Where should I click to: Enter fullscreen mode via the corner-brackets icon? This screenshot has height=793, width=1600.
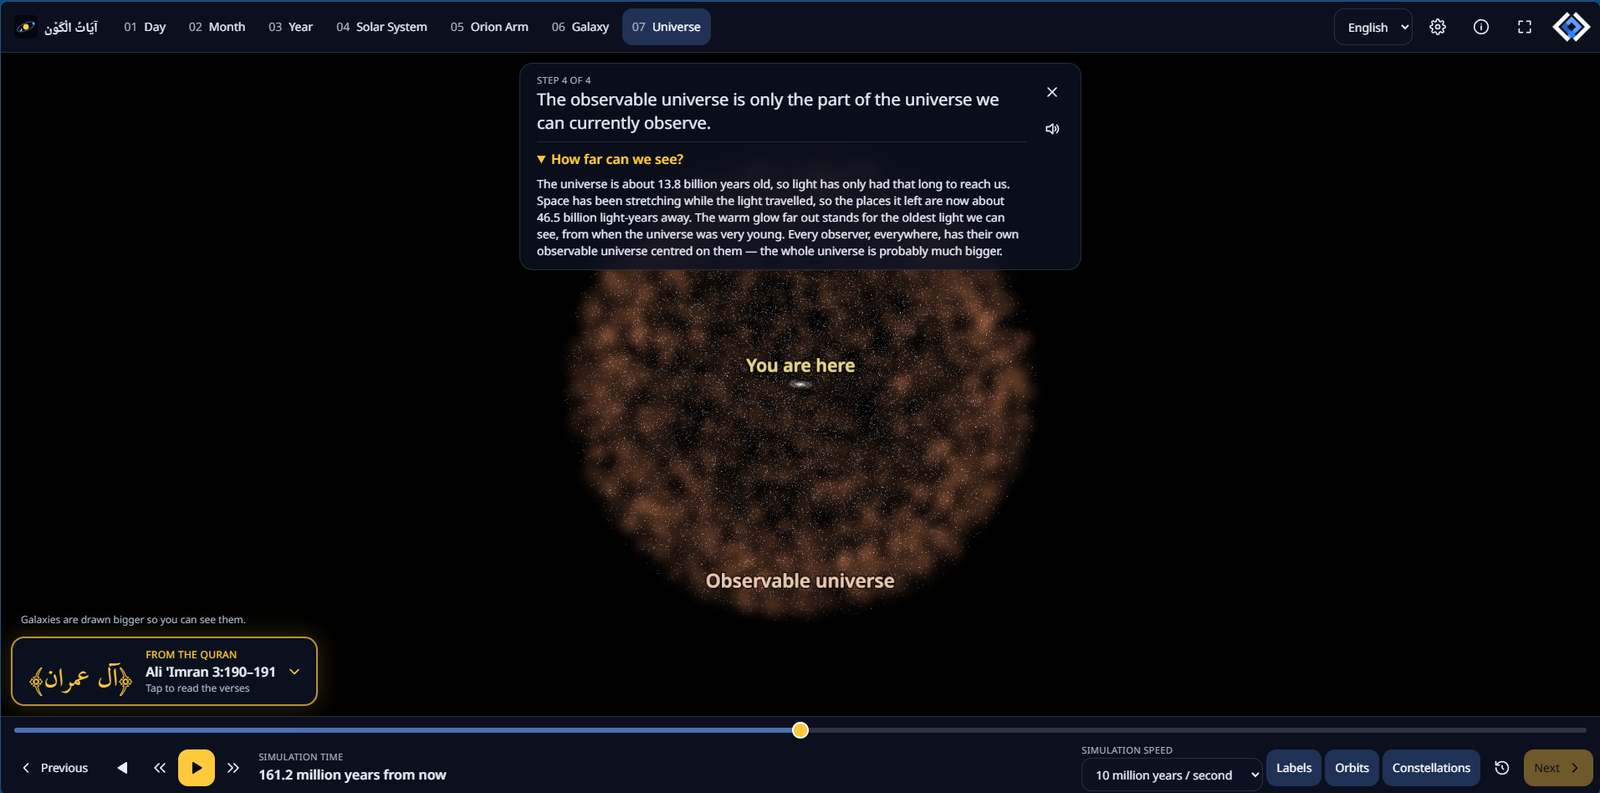[1524, 27]
